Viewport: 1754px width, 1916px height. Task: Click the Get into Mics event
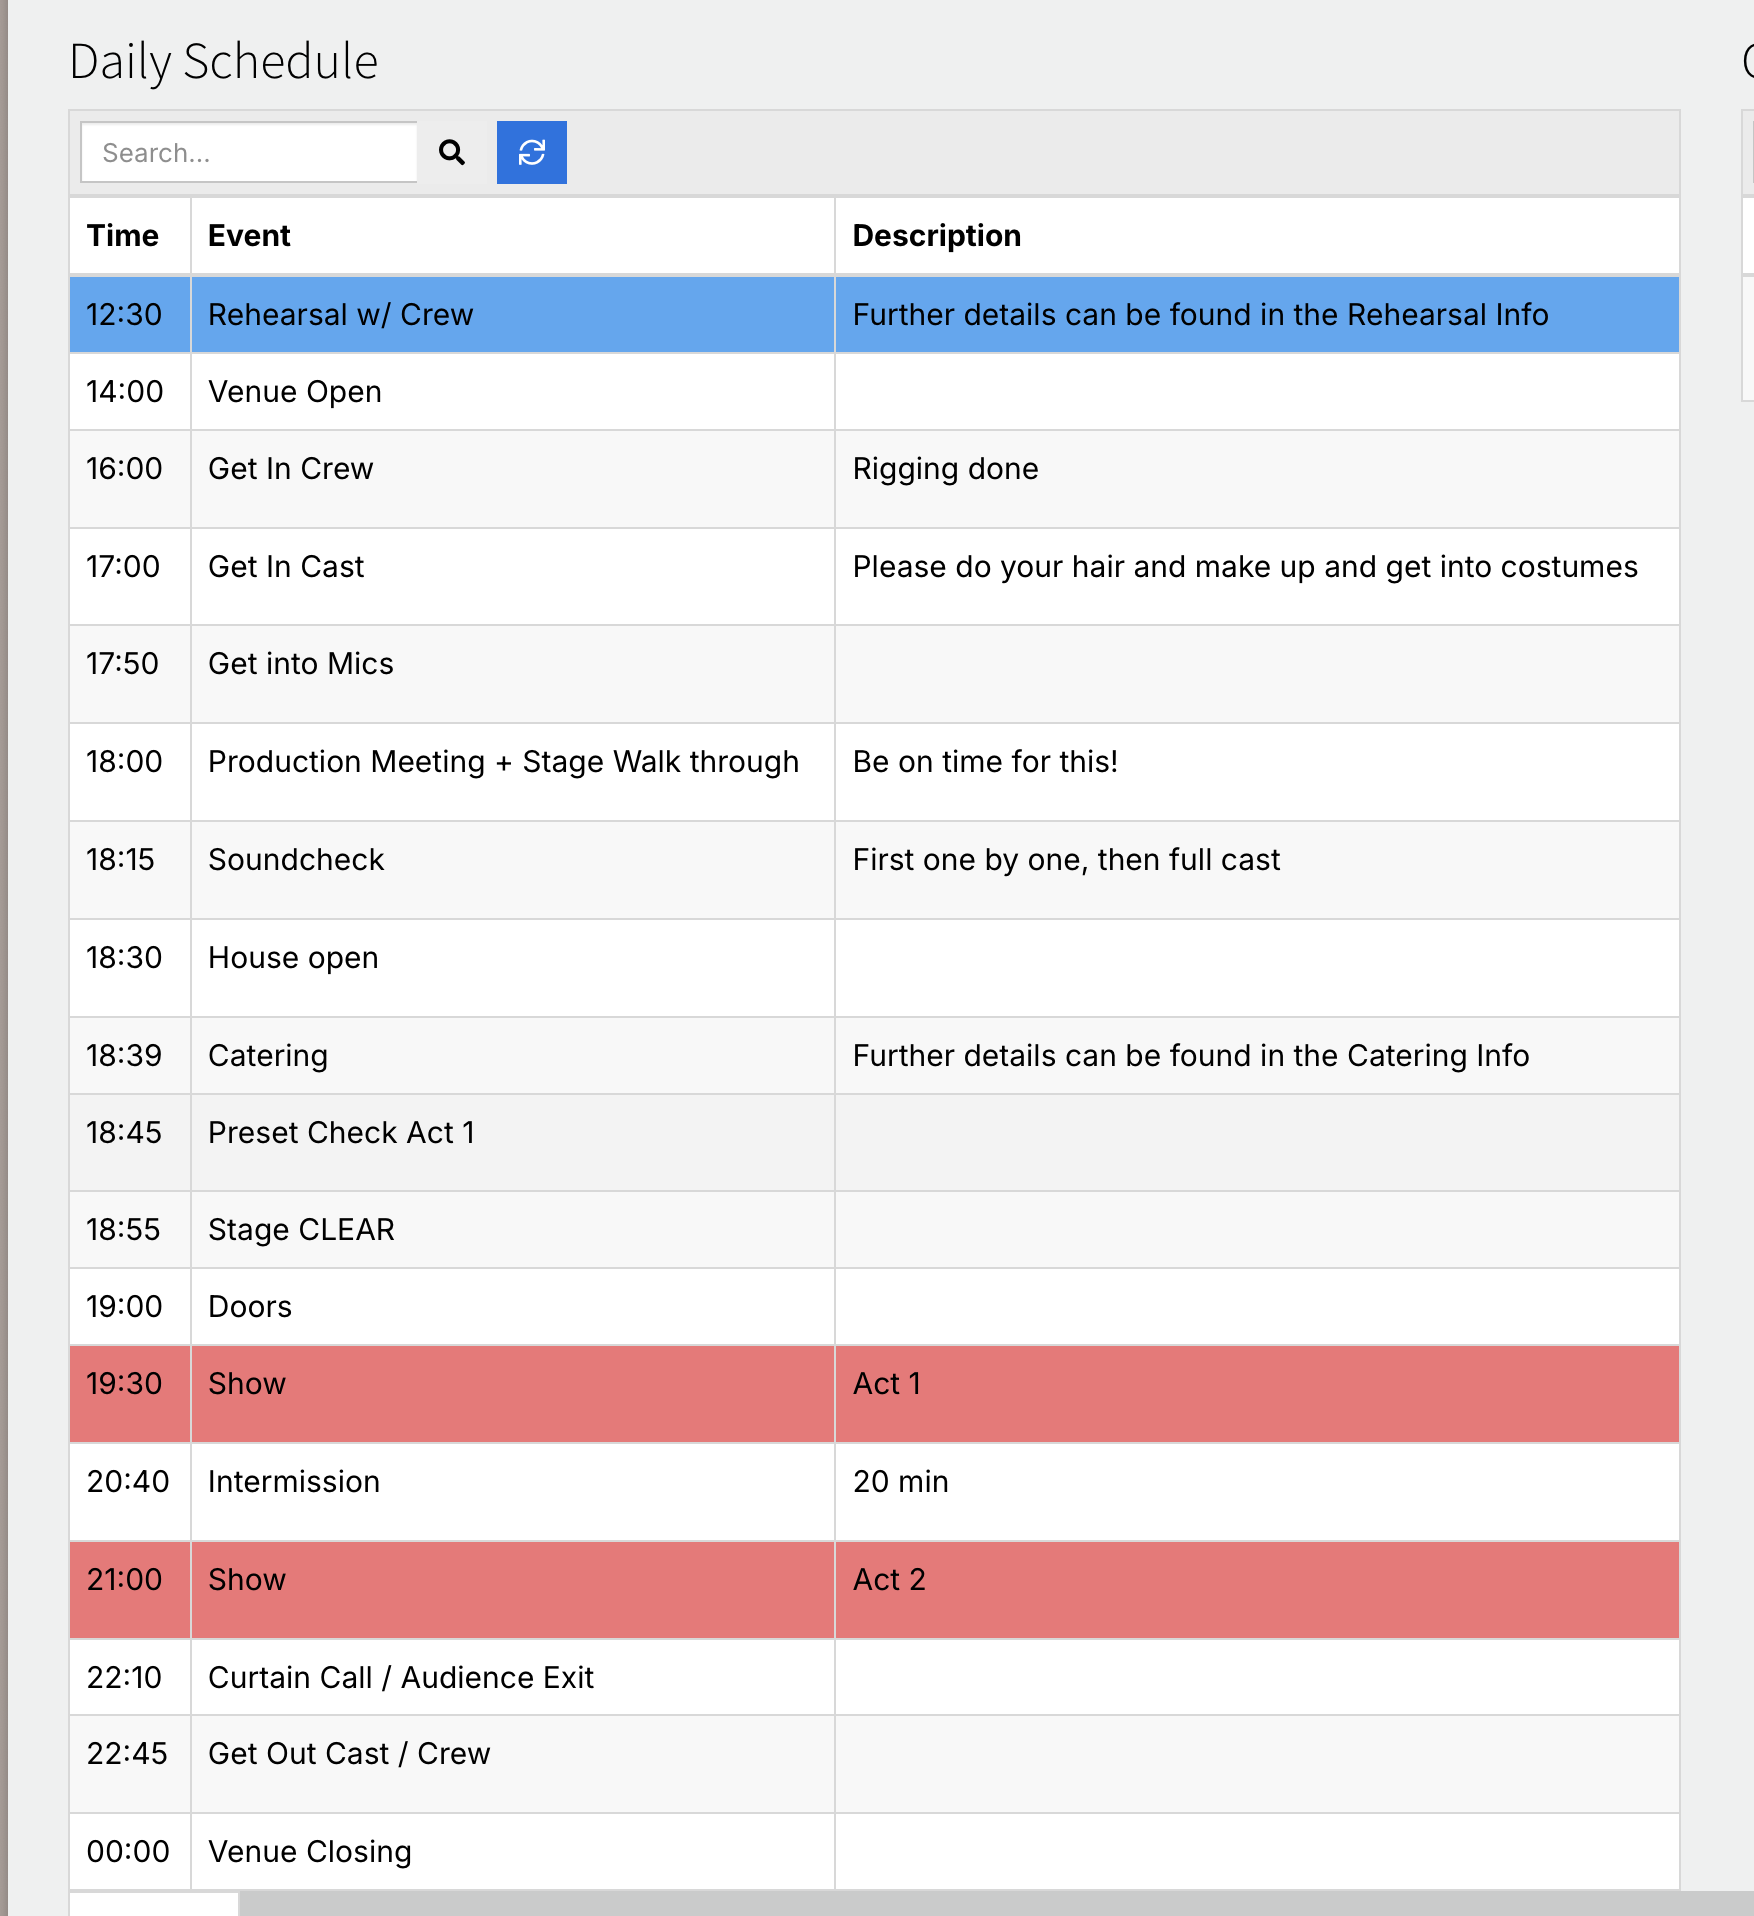click(x=300, y=663)
